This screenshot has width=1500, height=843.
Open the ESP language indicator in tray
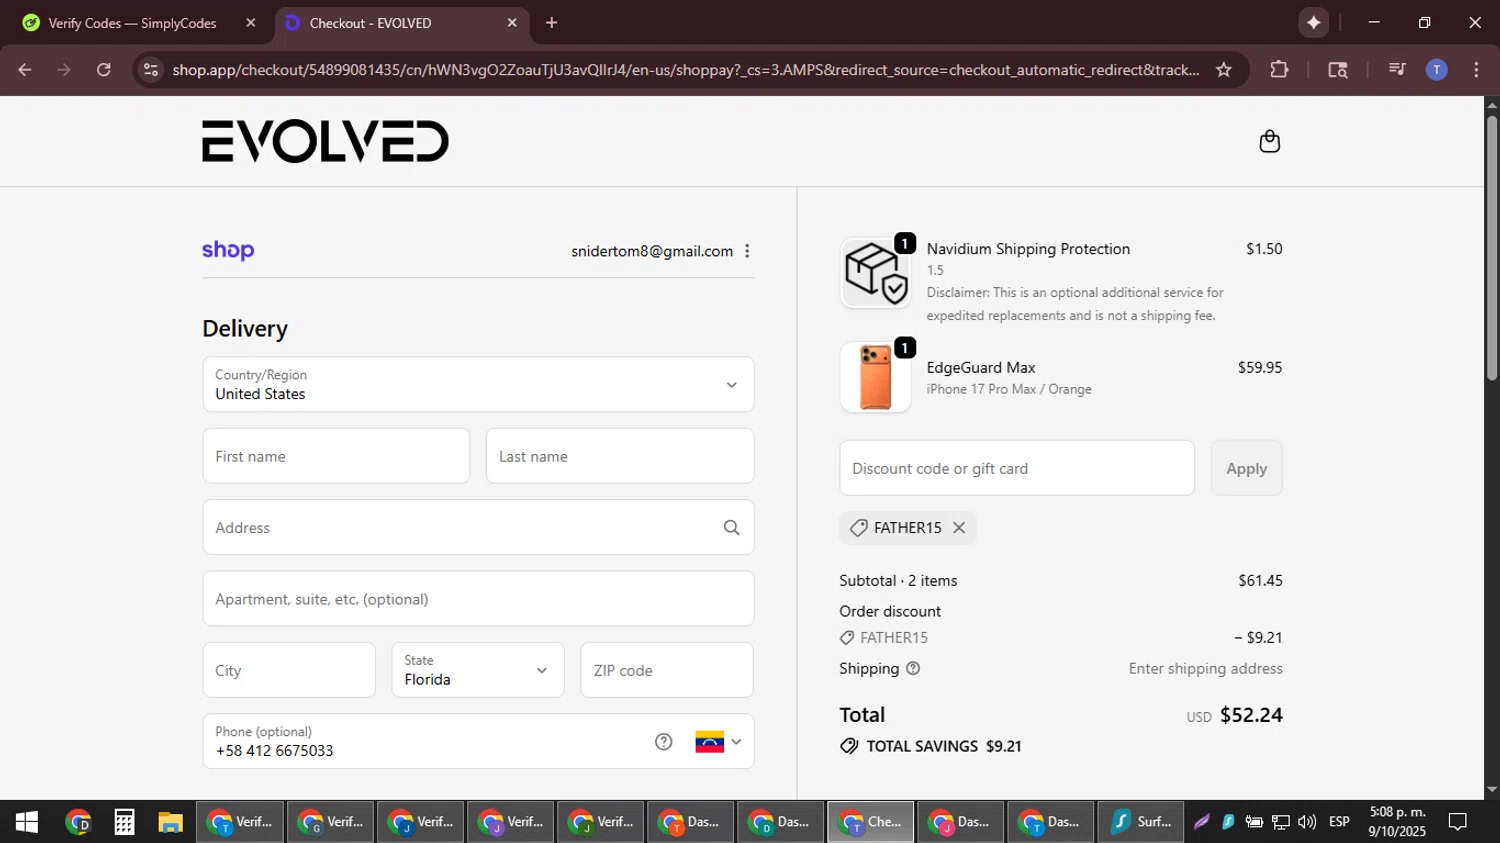1339,822
